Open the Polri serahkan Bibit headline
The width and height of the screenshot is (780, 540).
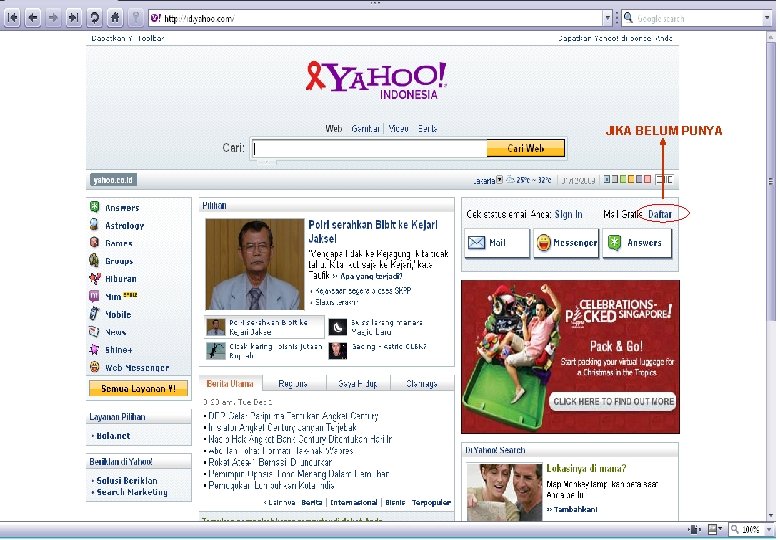(x=373, y=231)
